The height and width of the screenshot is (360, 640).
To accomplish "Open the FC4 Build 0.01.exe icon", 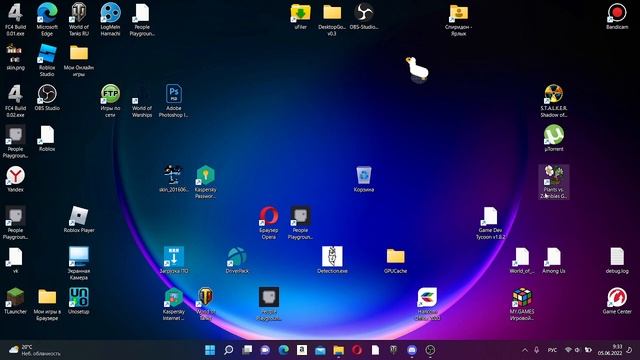I will 15,19.
